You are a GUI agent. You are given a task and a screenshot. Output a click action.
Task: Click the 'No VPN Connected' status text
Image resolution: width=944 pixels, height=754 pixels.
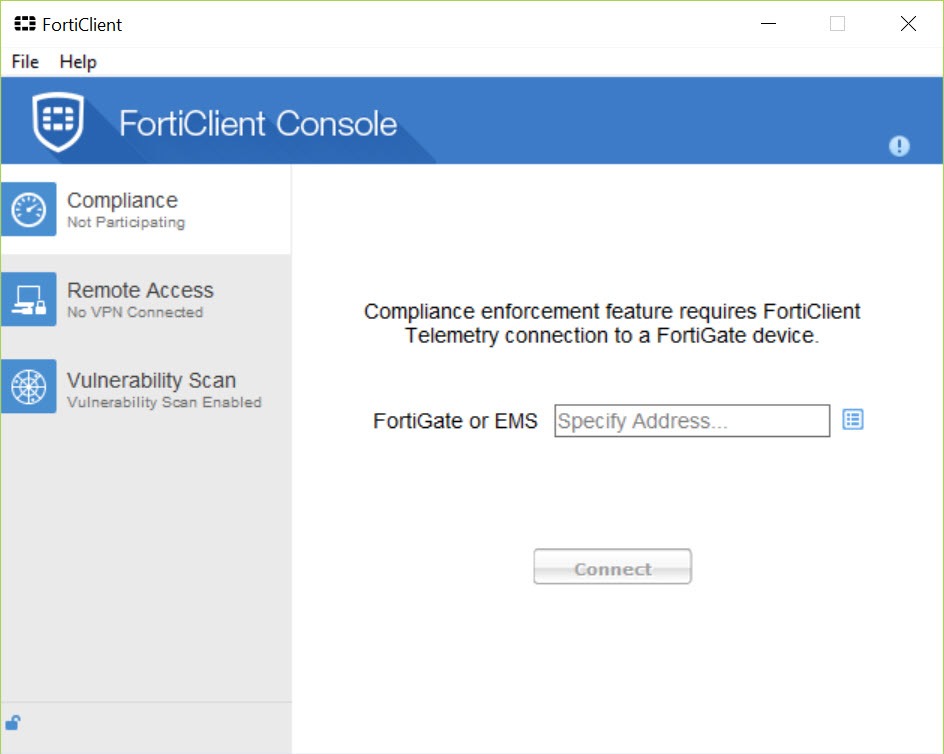coord(135,312)
